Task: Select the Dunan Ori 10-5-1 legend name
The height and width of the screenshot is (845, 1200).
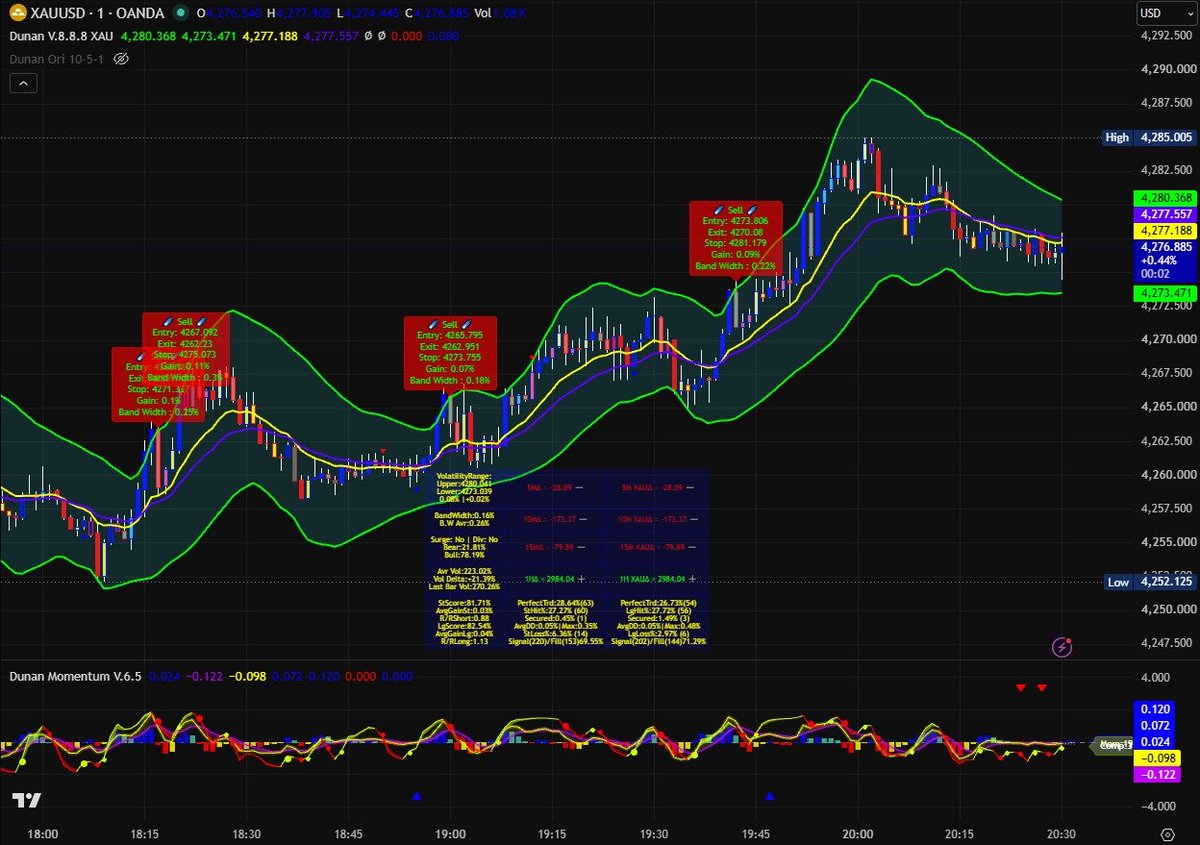Action: (57, 59)
